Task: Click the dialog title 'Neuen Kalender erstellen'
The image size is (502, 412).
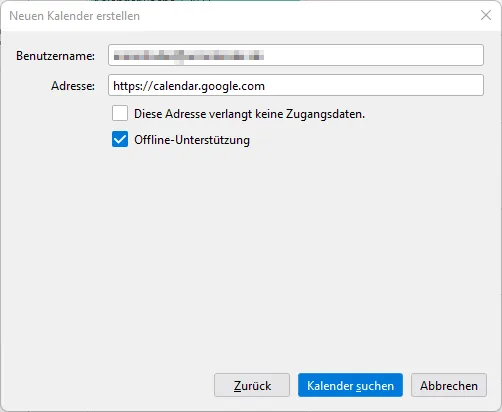Action: click(74, 16)
